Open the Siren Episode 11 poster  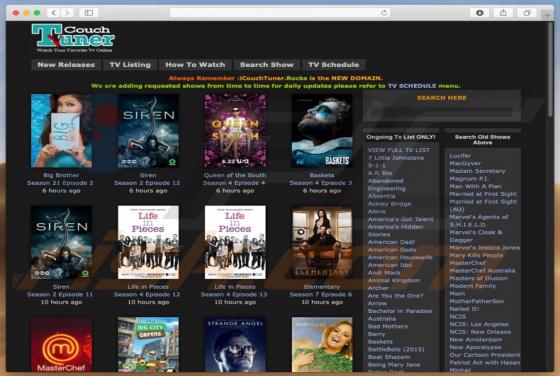pos(61,242)
